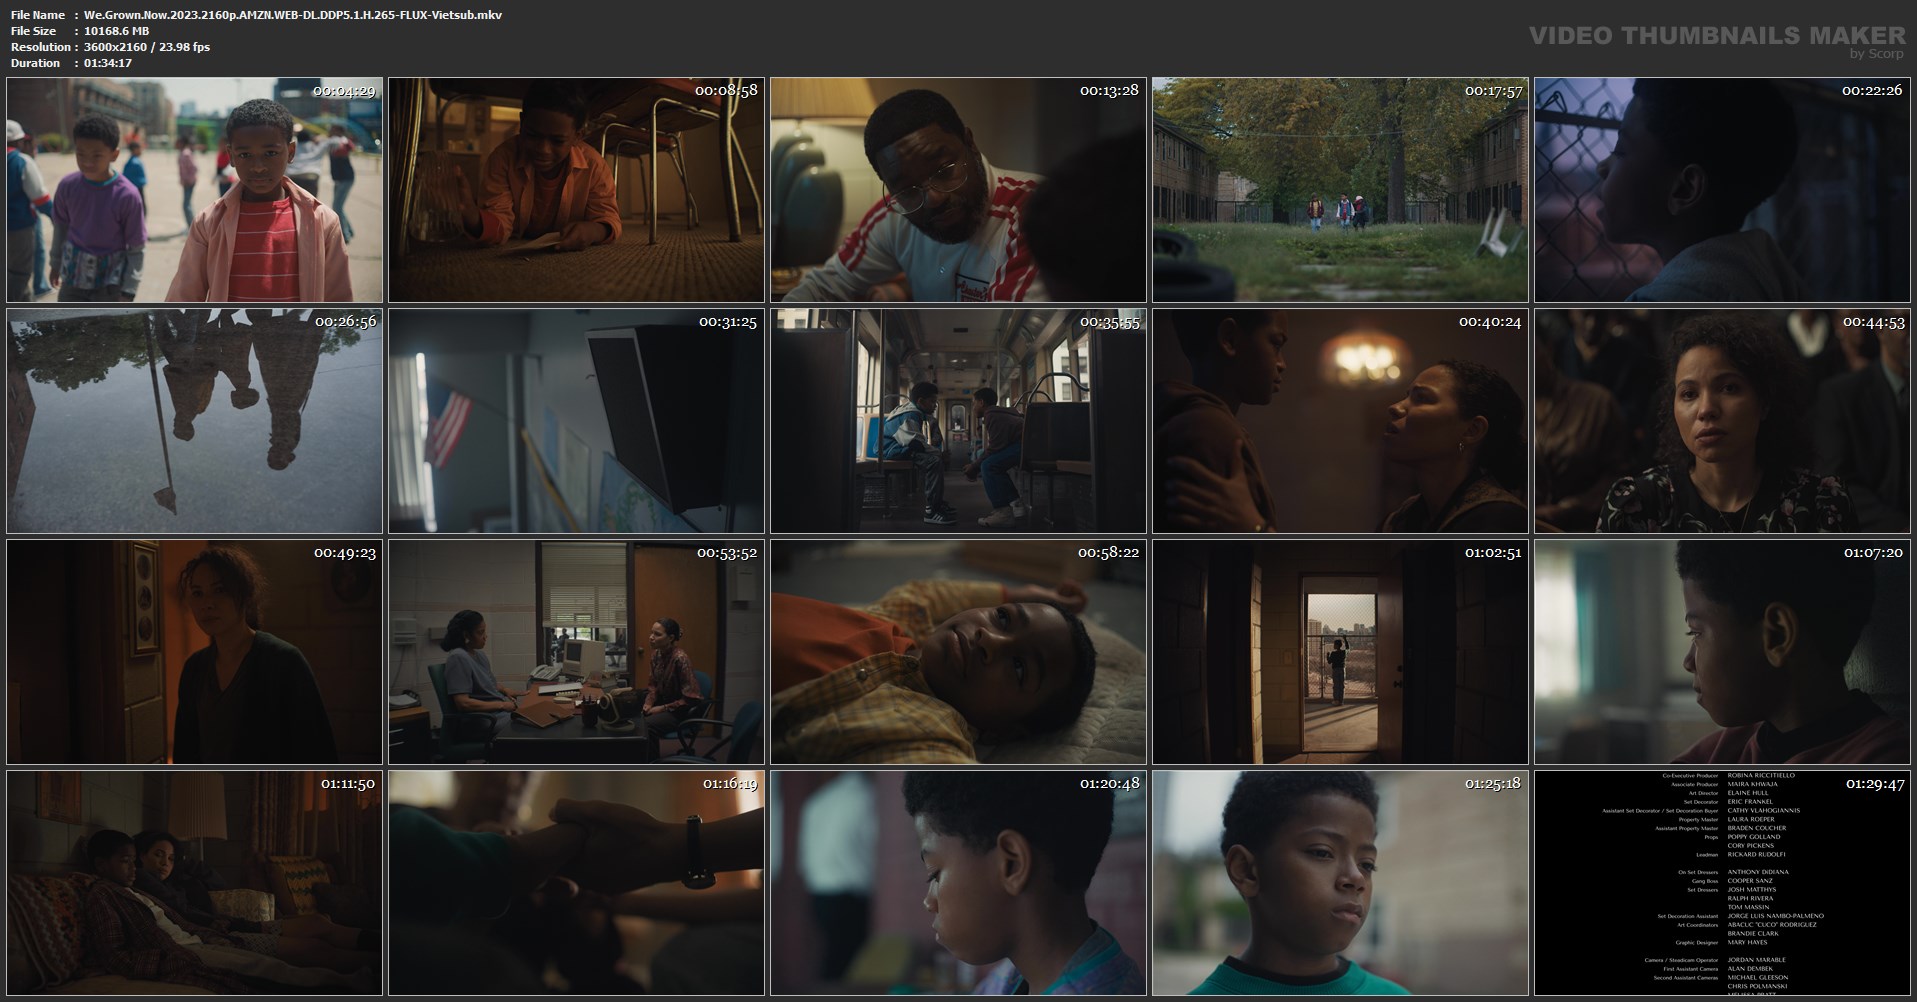Select the resolution value 3600x2160 / 23.98 fps
Screen dimensions: 1917x1002
pos(147,47)
